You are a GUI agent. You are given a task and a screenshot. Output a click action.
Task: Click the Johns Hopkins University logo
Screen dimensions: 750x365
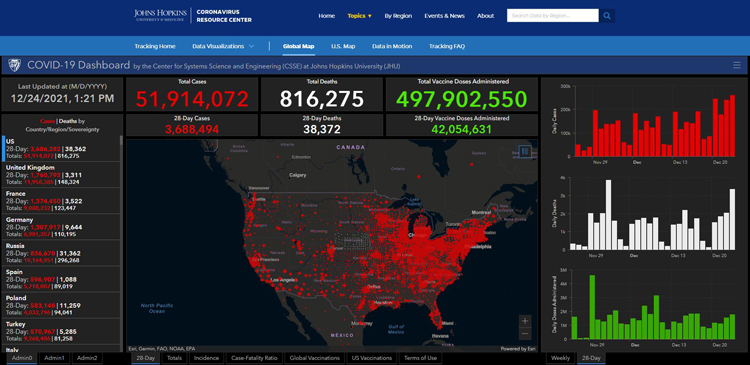pyautogui.click(x=161, y=15)
